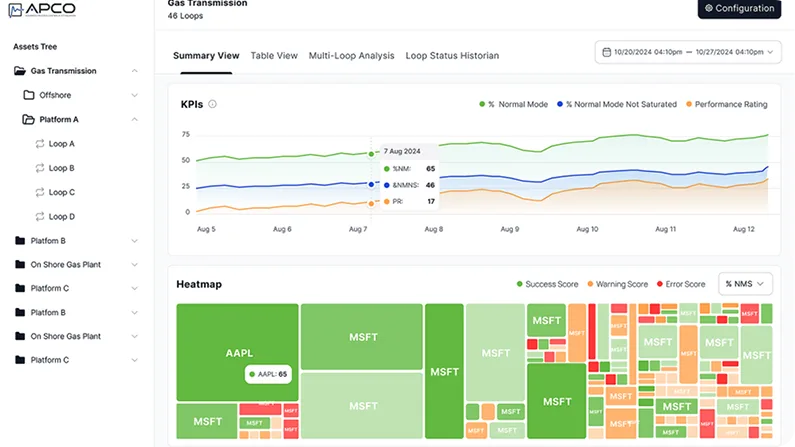Image resolution: width=795 pixels, height=447 pixels.
Task: Click the KPIs info icon
Action: tap(212, 104)
